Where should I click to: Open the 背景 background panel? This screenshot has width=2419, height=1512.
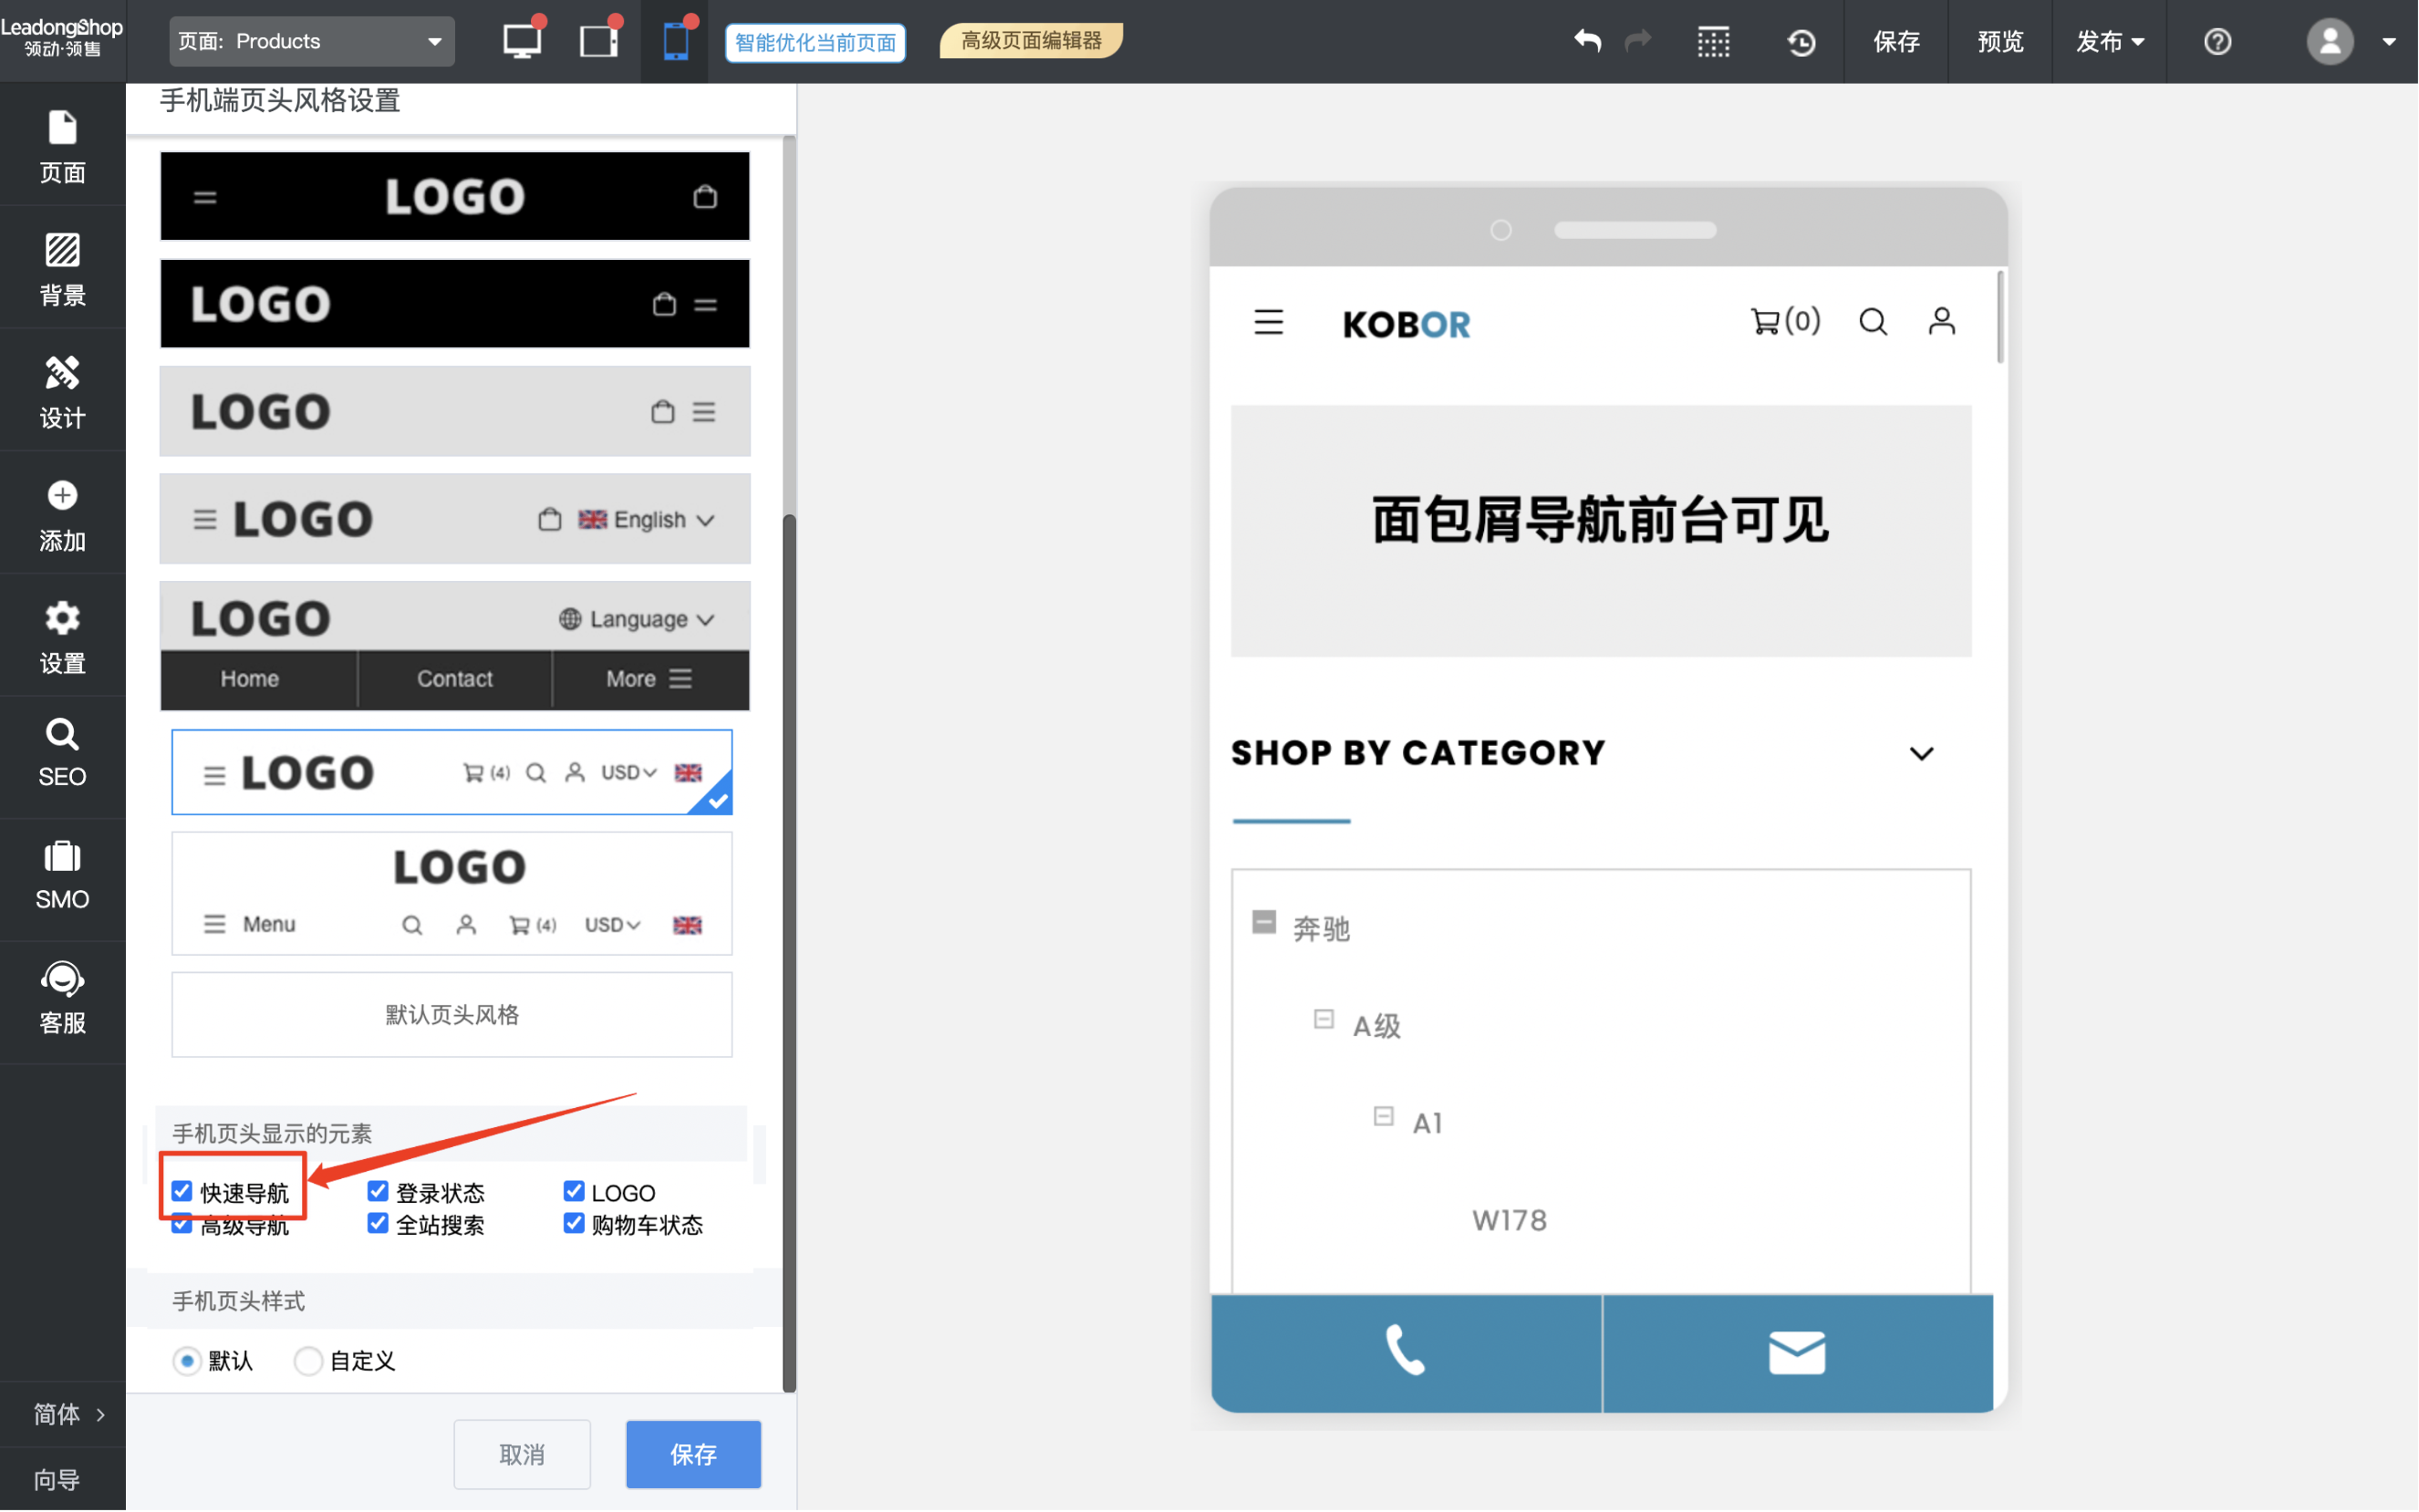pos(62,267)
